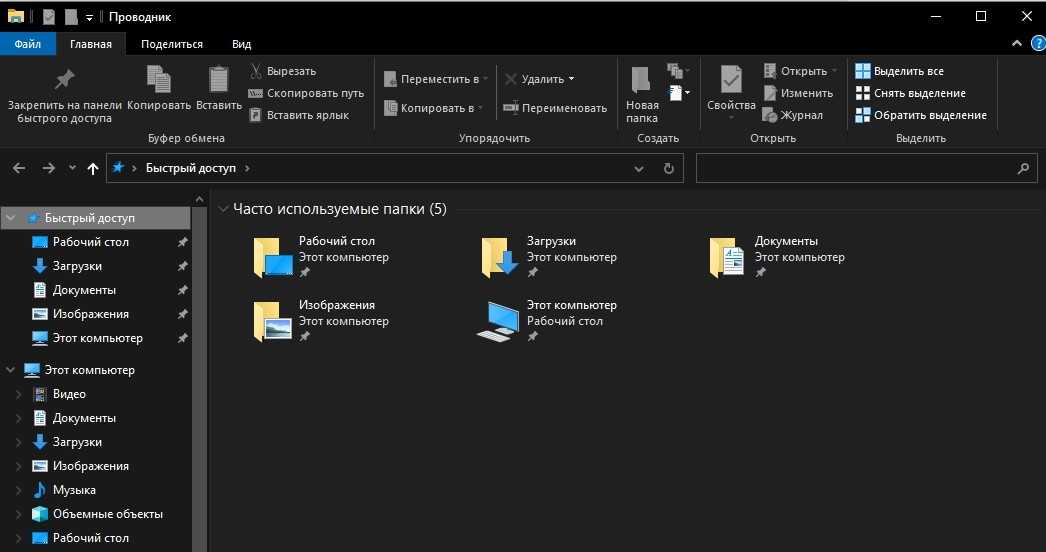Switch to the Вид ribbon tab
Image resolution: width=1046 pixels, height=552 pixels.
point(241,44)
